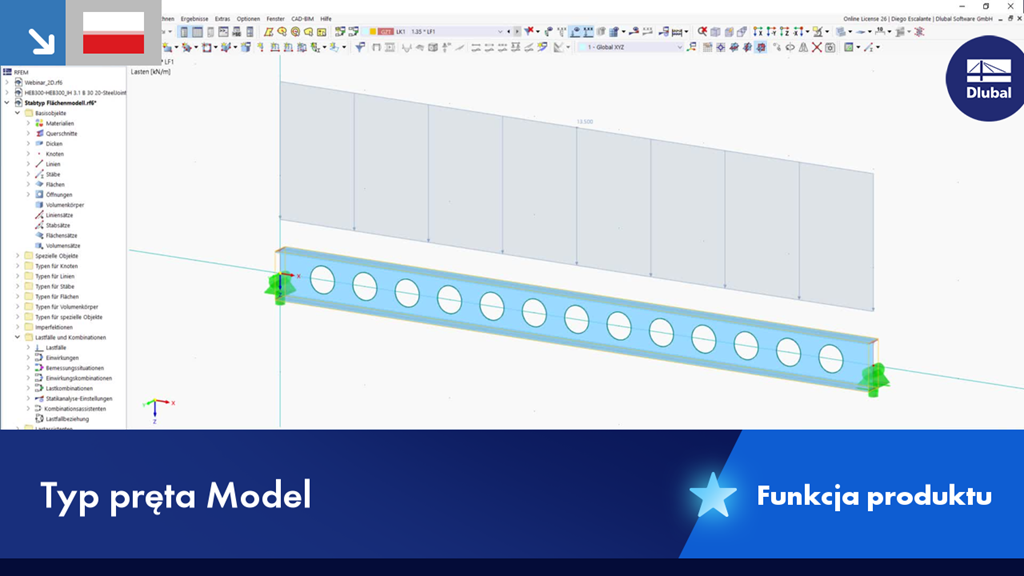
Task: Select Statikanalyse-Einstellungen in the tree
Action: coord(79,398)
